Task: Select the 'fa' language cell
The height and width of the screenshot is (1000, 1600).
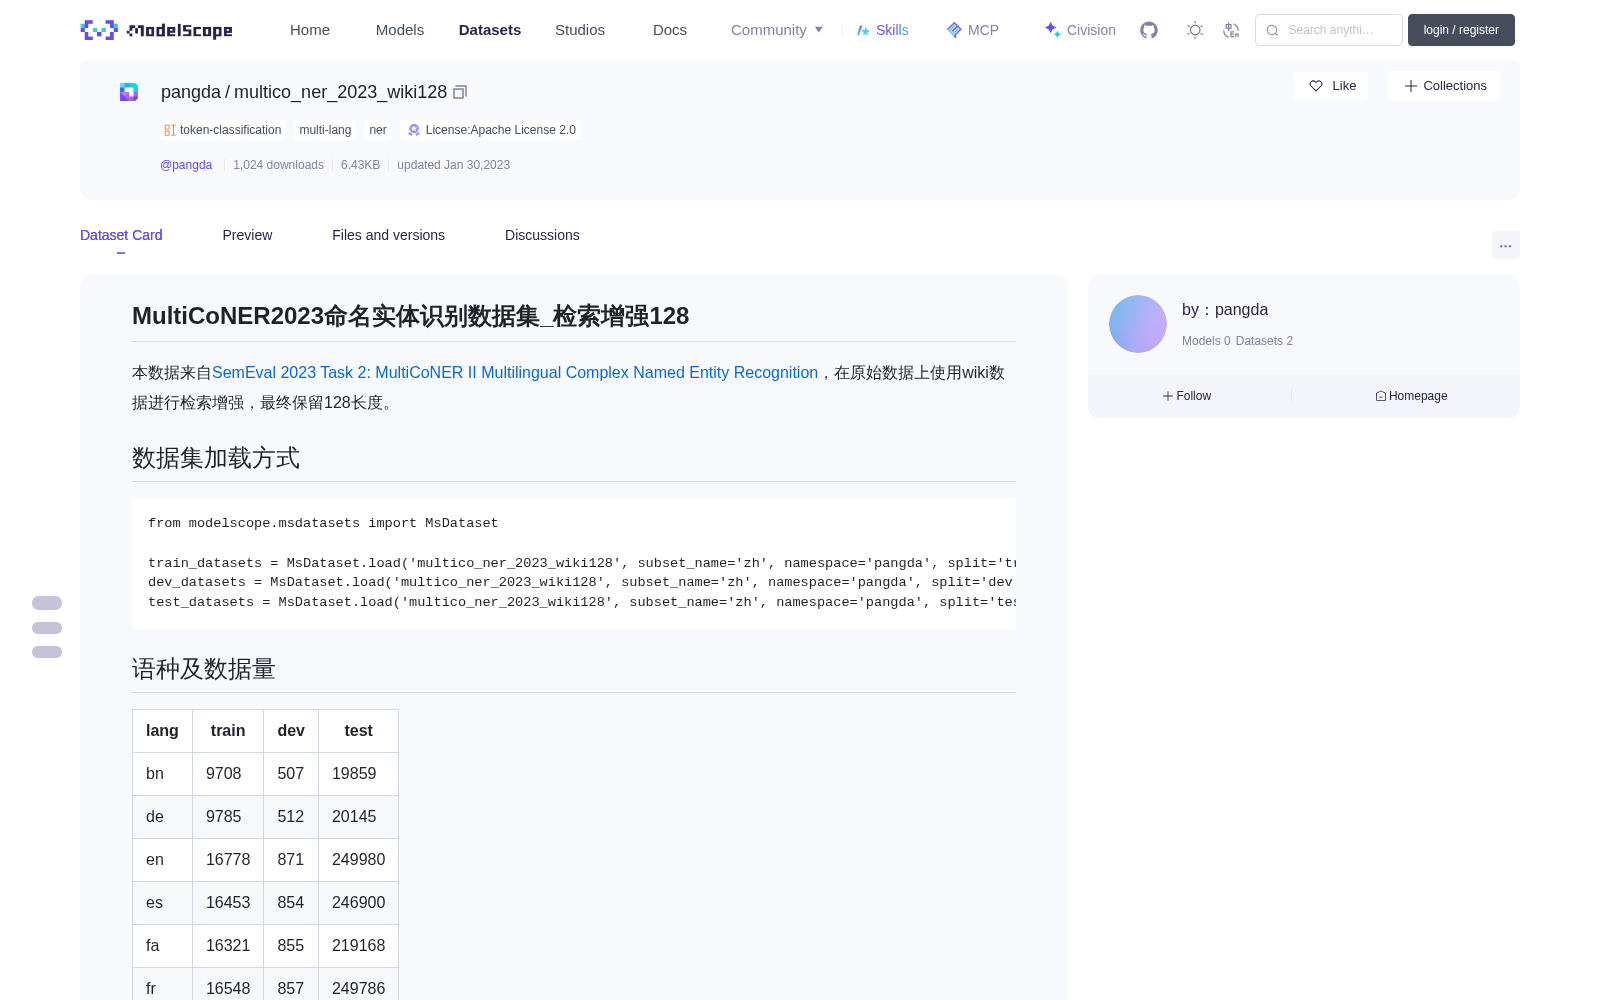Action: (x=163, y=946)
